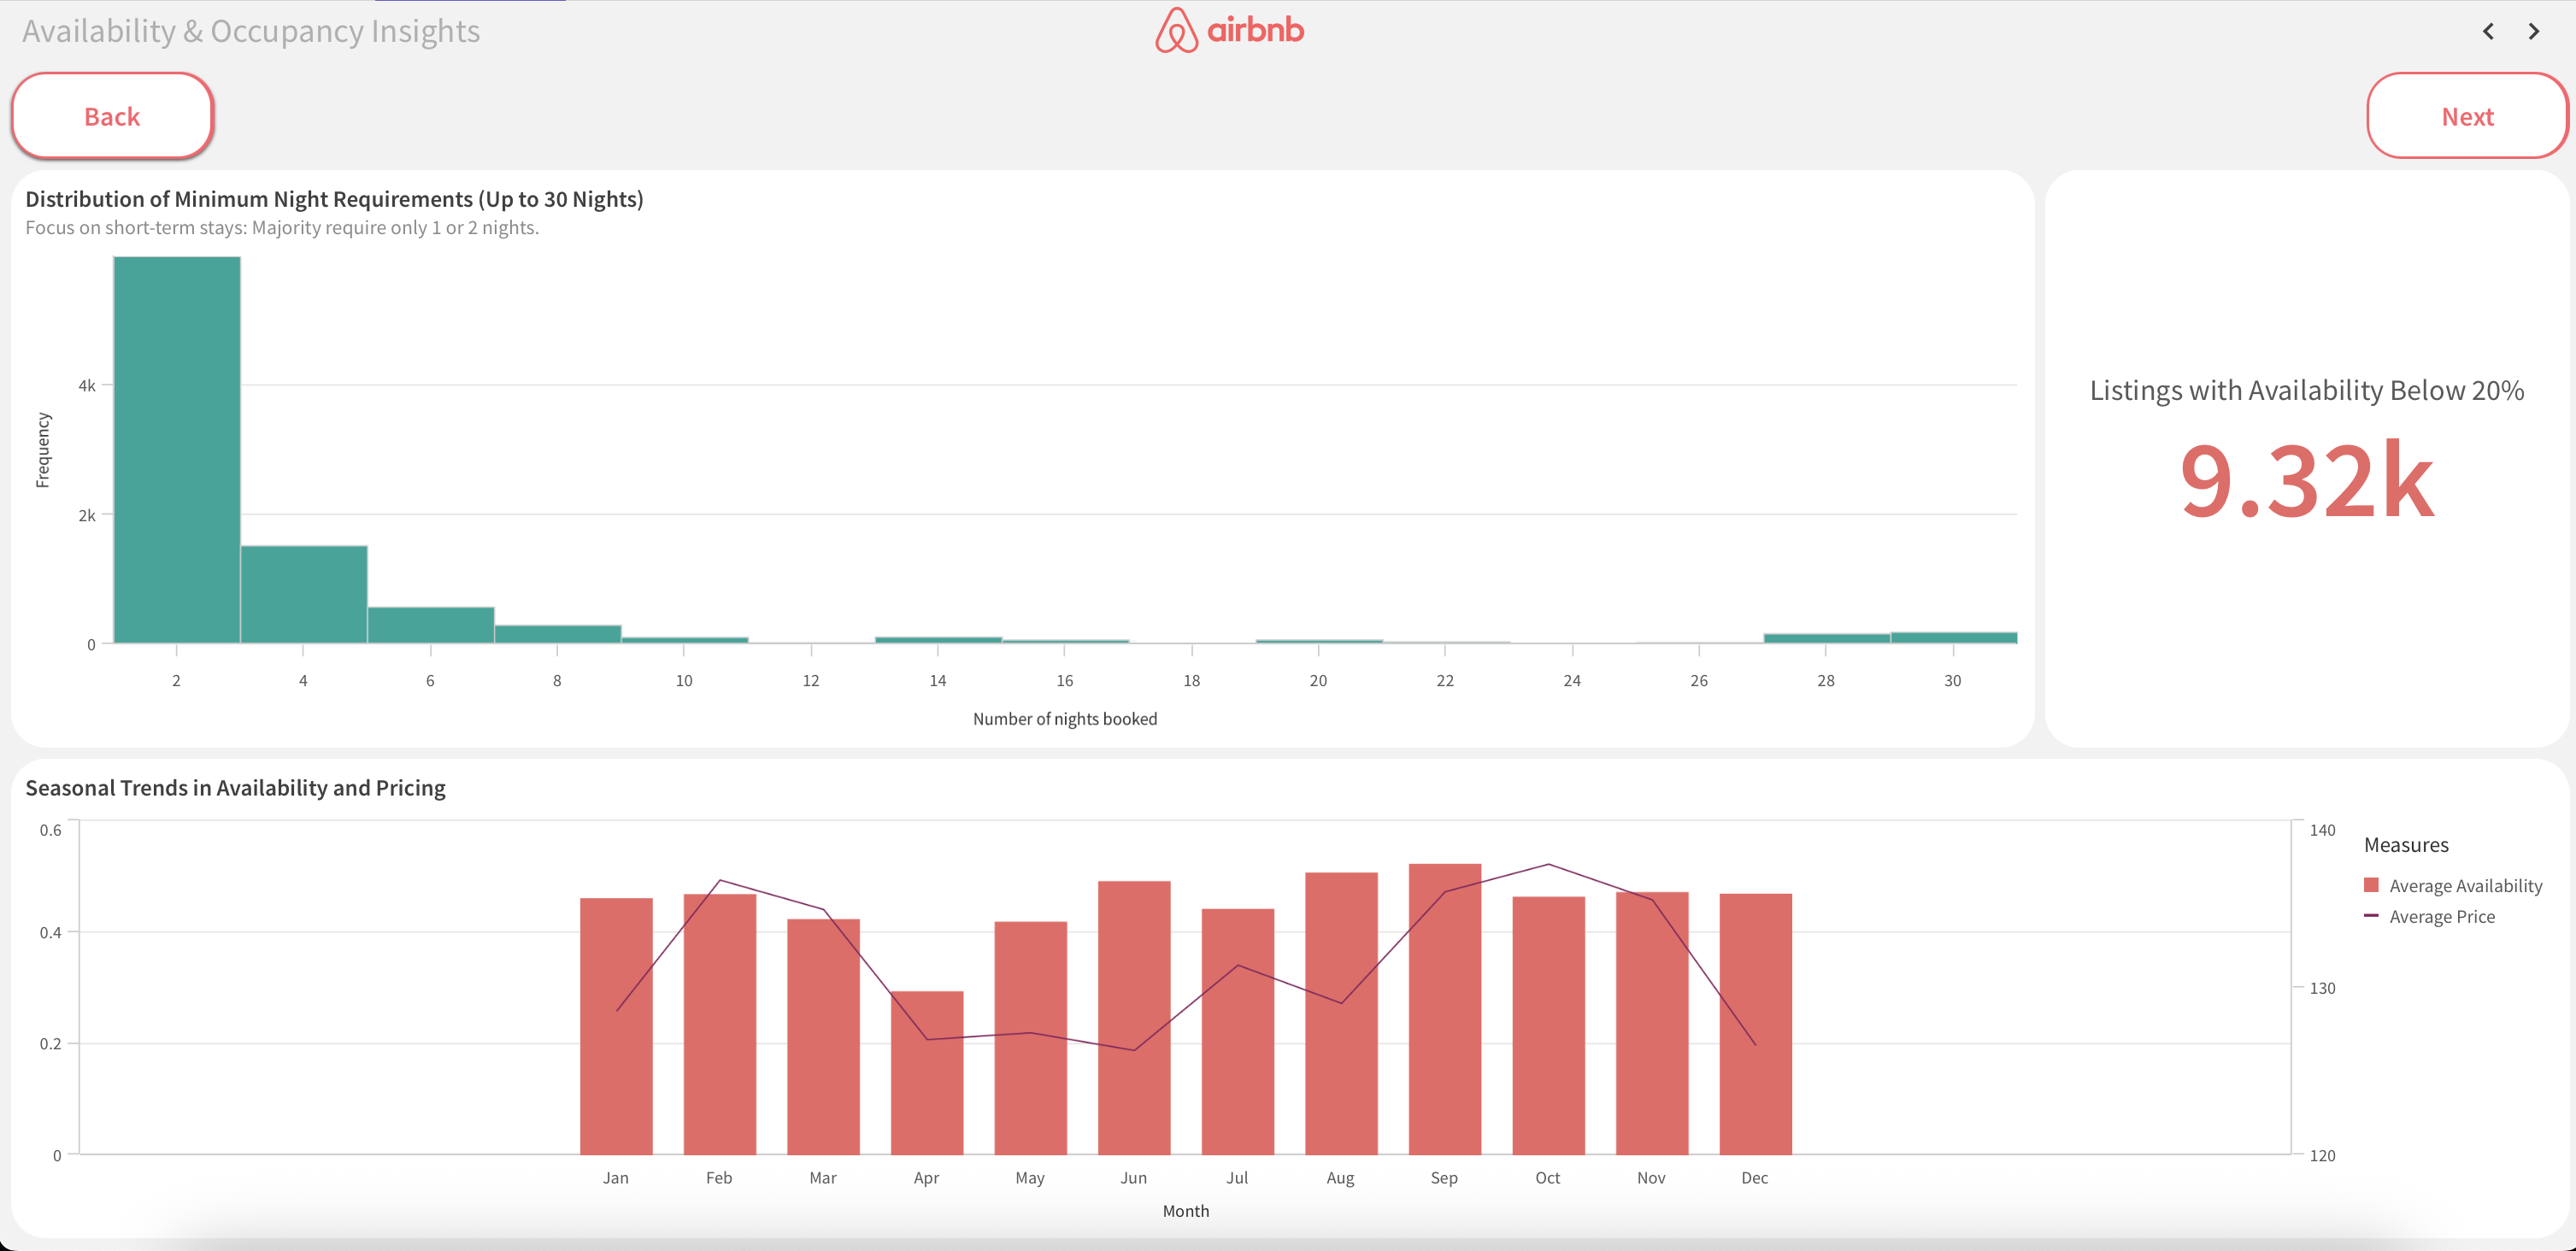Select the Seasonal Trends in Availability and Pricing heading
Image resolution: width=2576 pixels, height=1251 pixels.
235,787
